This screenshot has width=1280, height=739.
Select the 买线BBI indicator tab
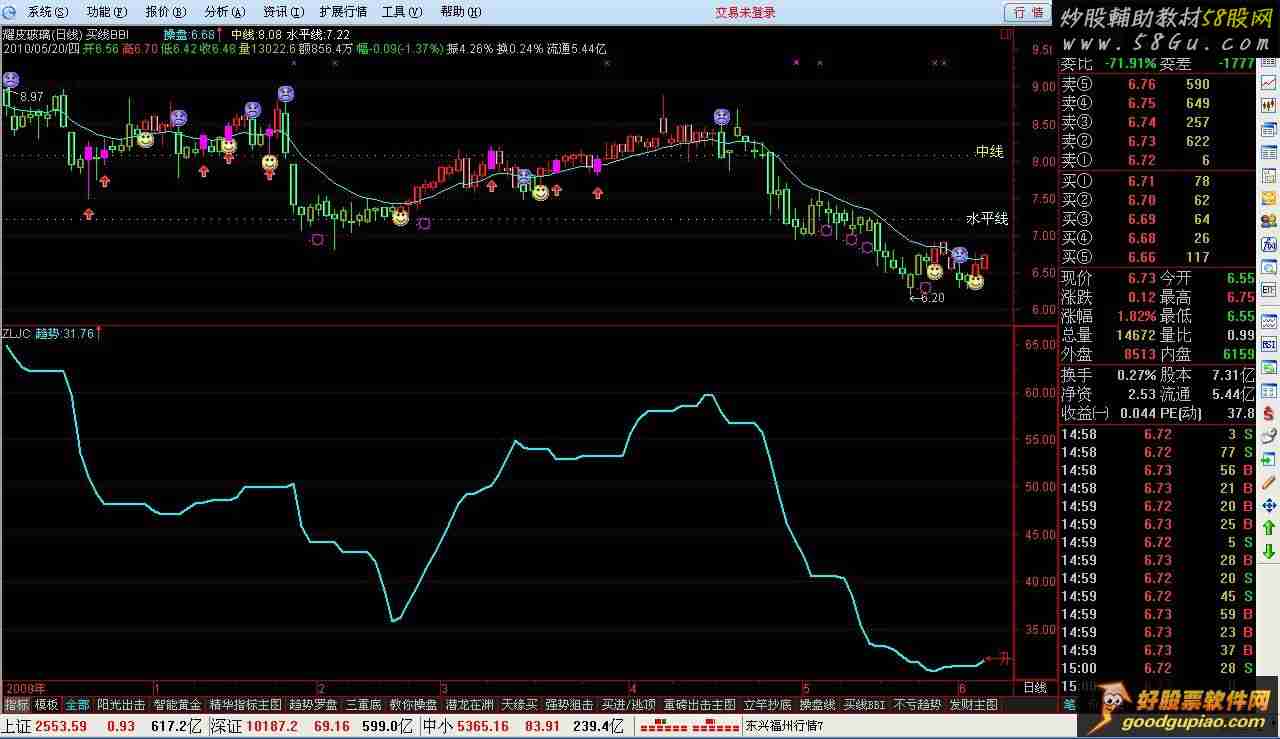tap(865, 704)
